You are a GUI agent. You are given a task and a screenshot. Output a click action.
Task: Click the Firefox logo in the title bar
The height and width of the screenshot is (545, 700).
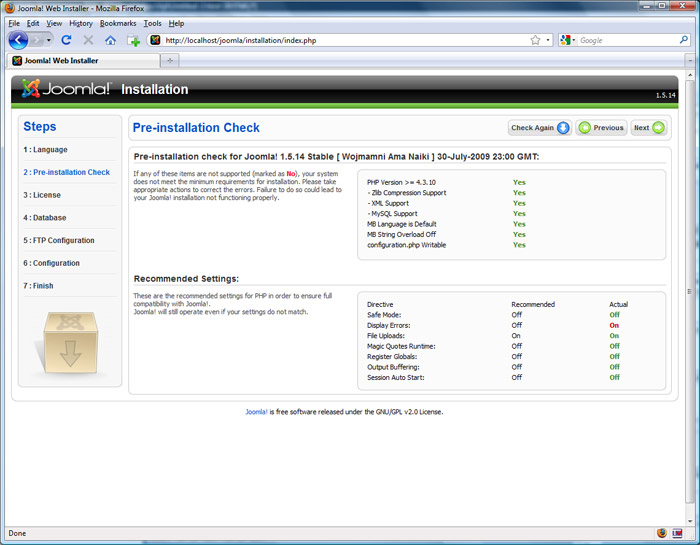[9, 8]
